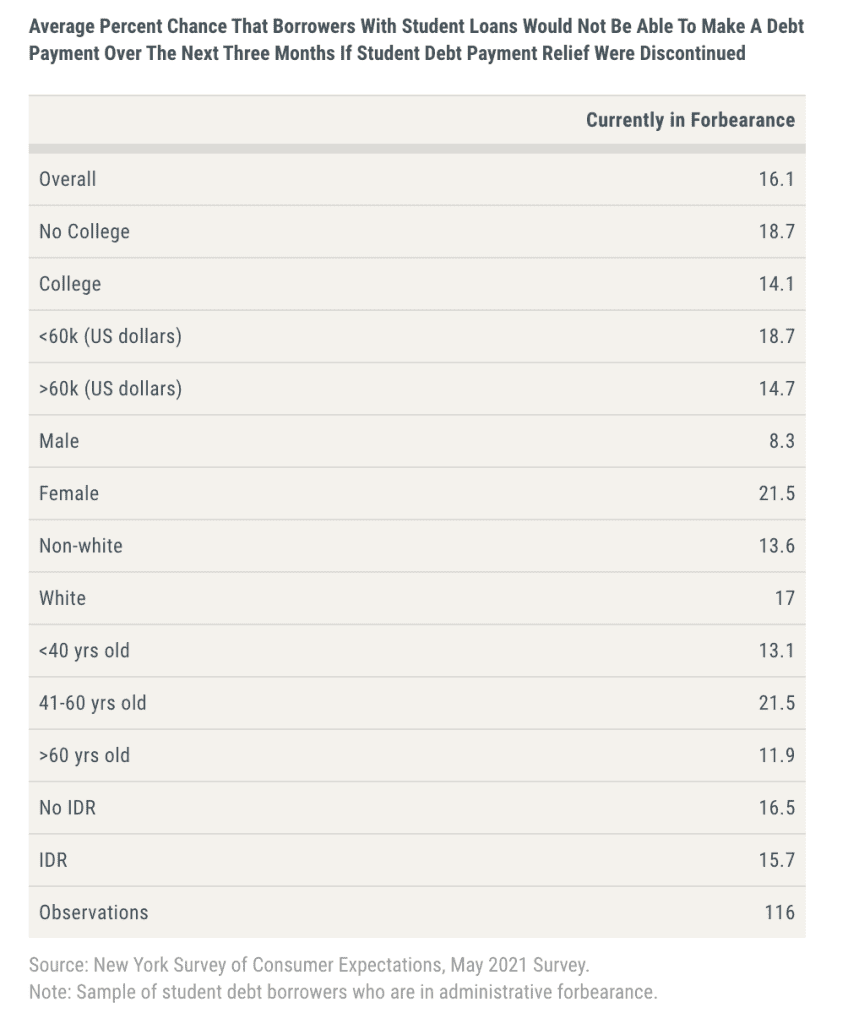Select the '>60k (US dollars)' value 14.7
This screenshot has height=1024, width=848.
point(776,388)
